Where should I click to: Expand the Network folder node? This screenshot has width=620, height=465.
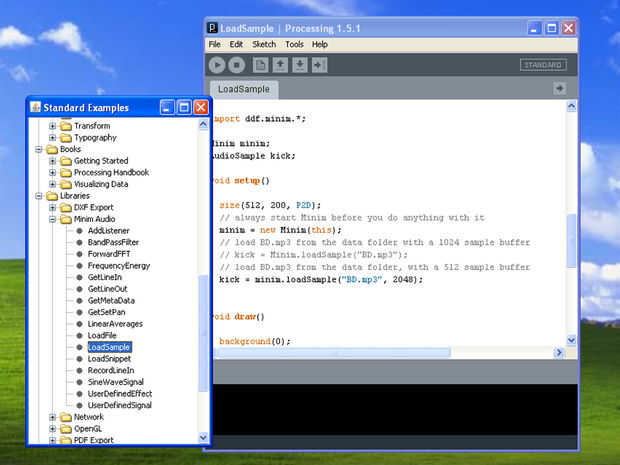(x=52, y=417)
